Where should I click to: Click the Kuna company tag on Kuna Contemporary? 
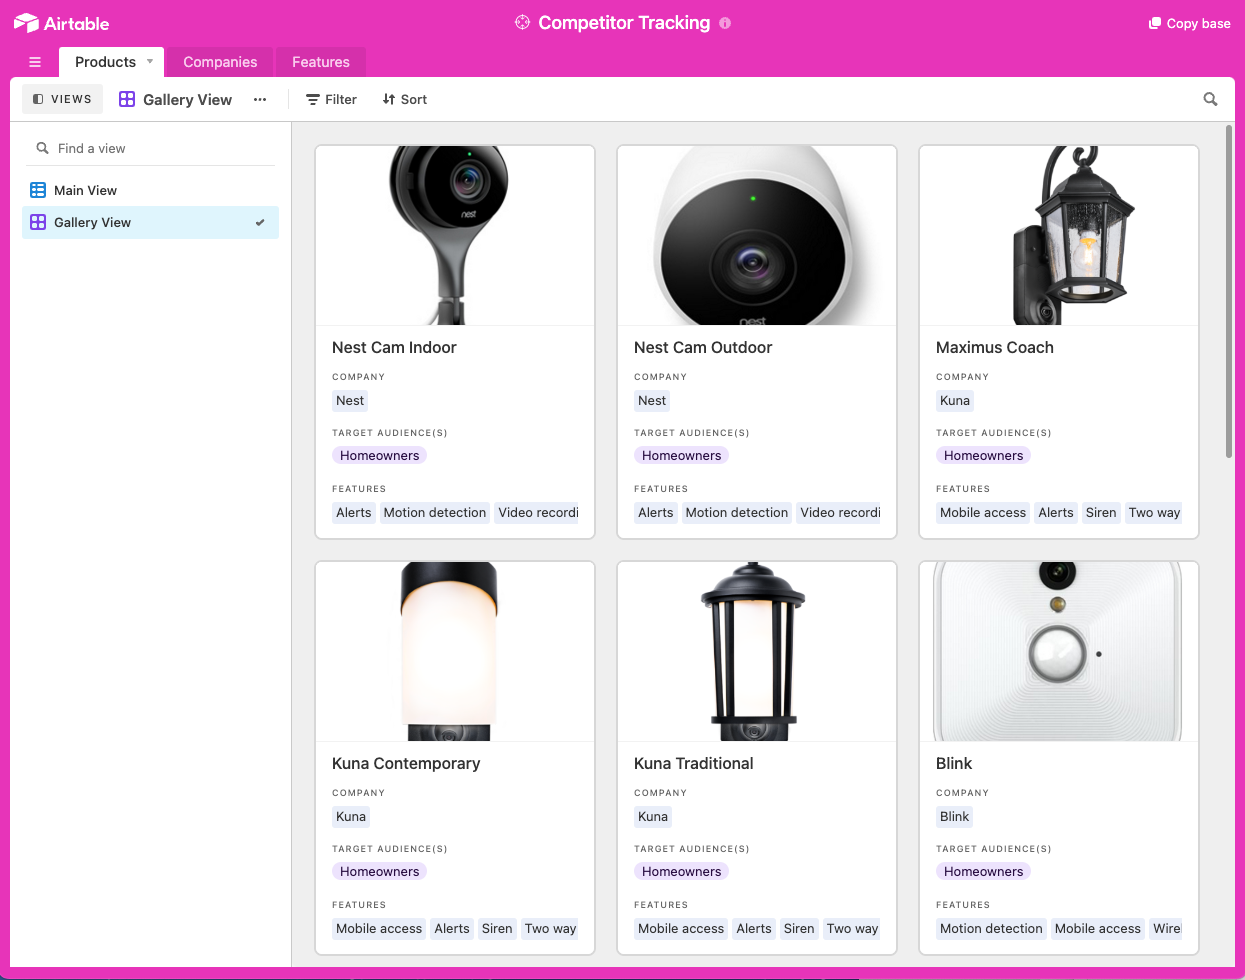coord(351,816)
